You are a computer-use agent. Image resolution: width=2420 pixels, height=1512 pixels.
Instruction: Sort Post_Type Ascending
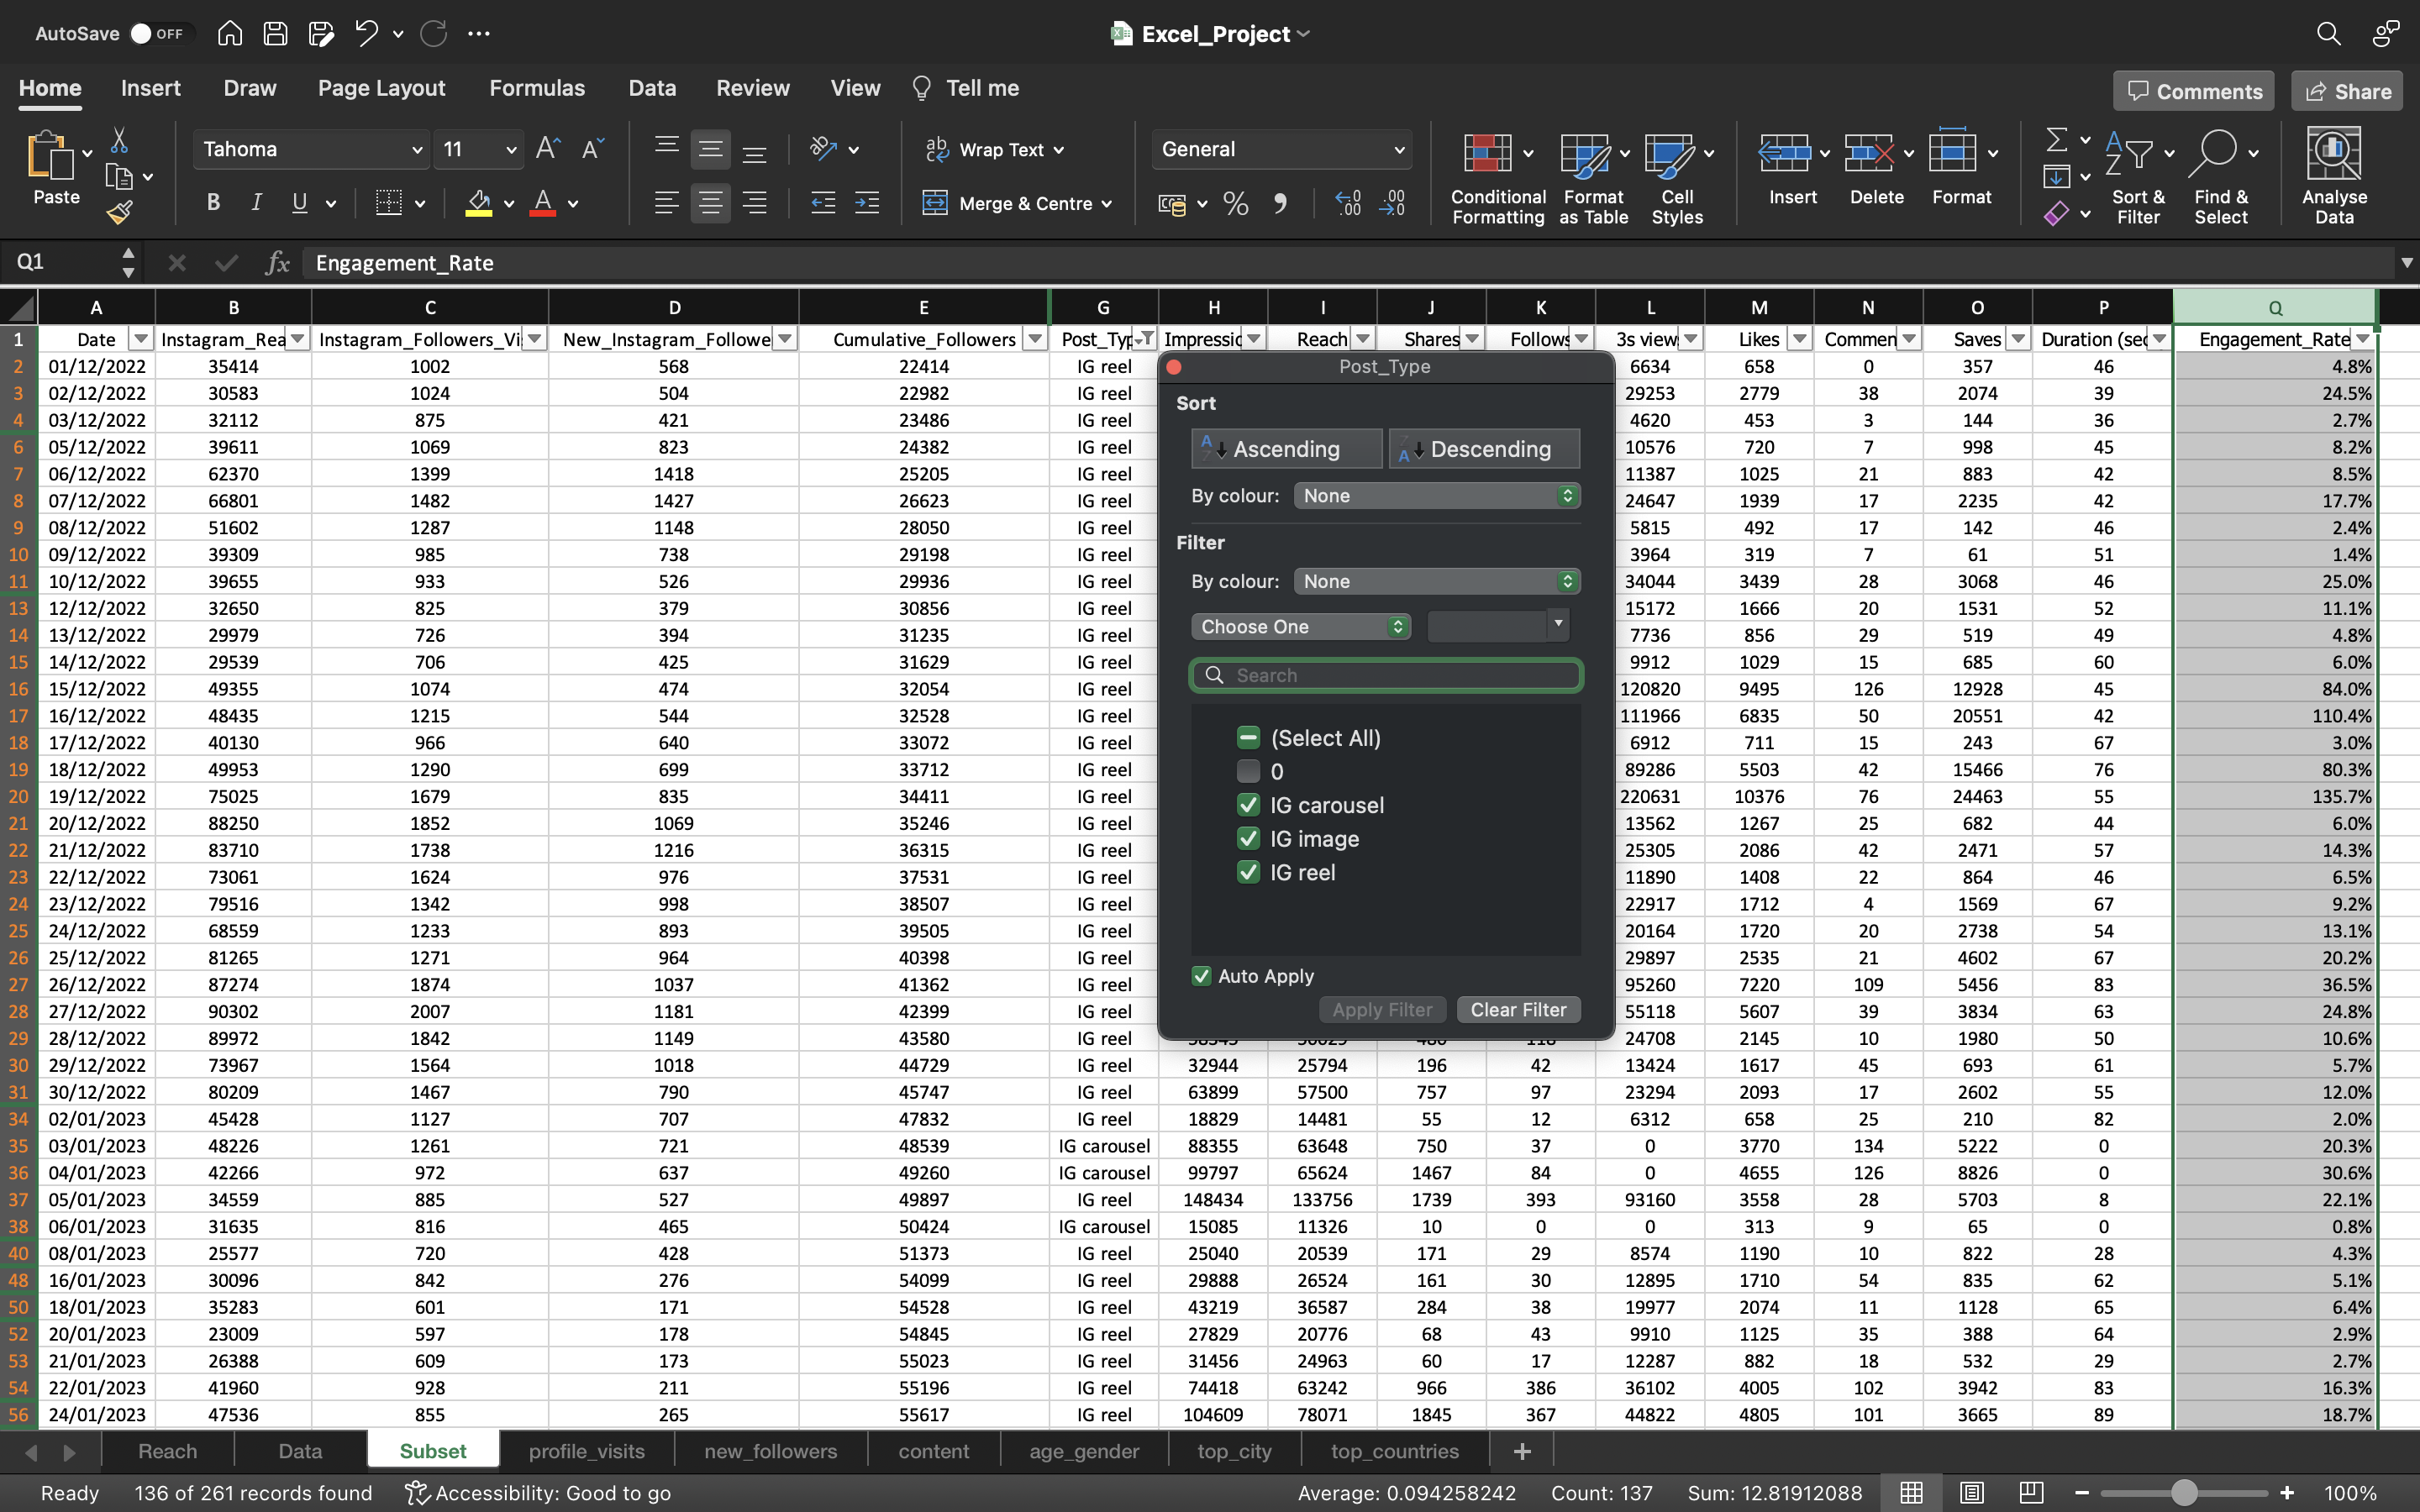click(x=1286, y=449)
